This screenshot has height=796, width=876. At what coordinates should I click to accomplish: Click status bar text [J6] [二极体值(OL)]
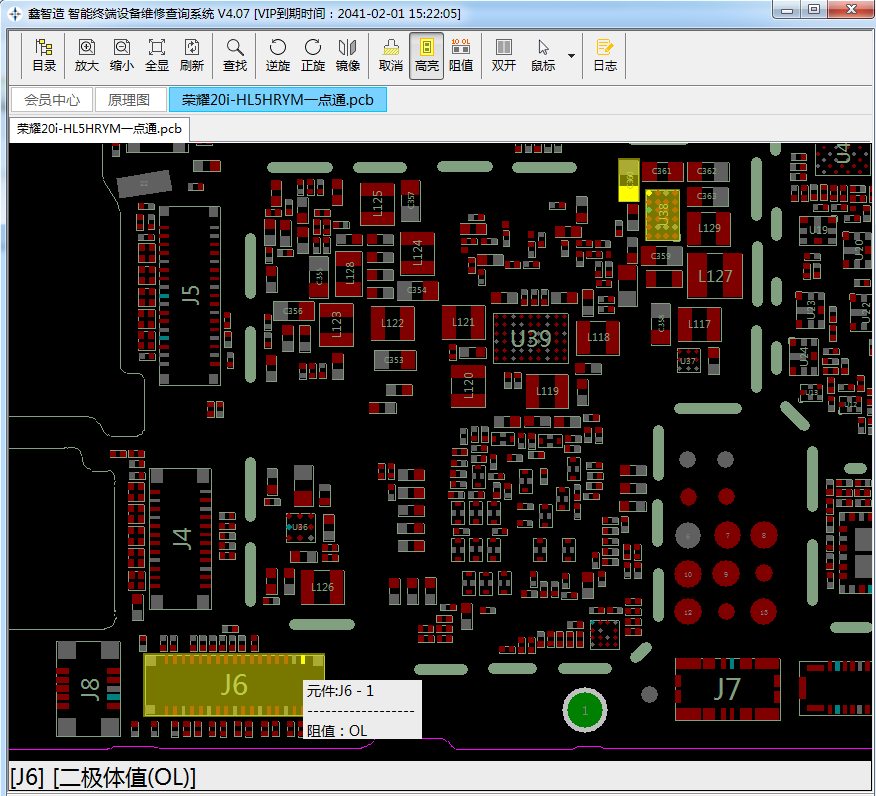pos(103,778)
